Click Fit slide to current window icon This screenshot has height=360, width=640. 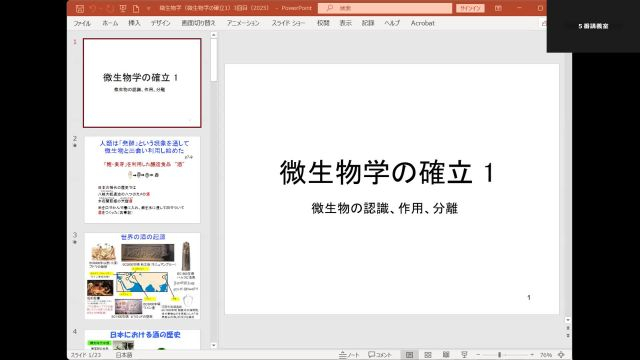click(x=562, y=355)
